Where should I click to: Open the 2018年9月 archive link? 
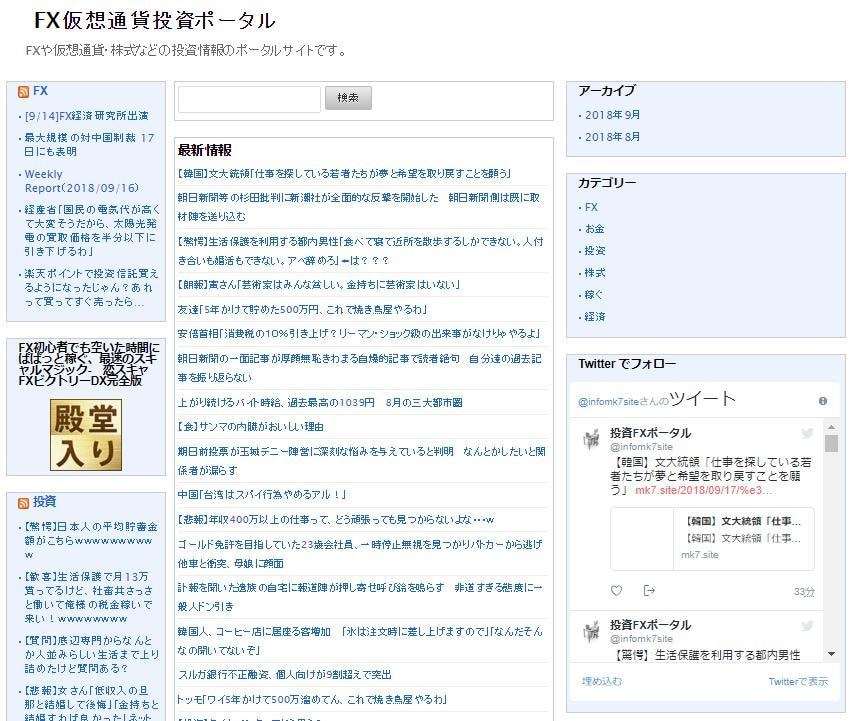coord(612,115)
